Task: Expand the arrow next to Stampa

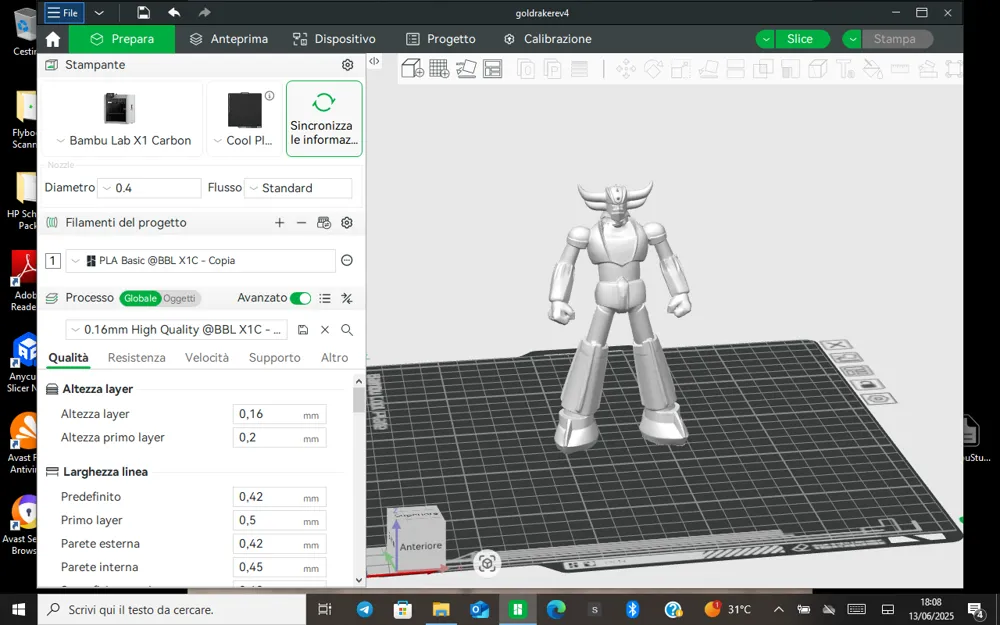Action: click(852, 39)
